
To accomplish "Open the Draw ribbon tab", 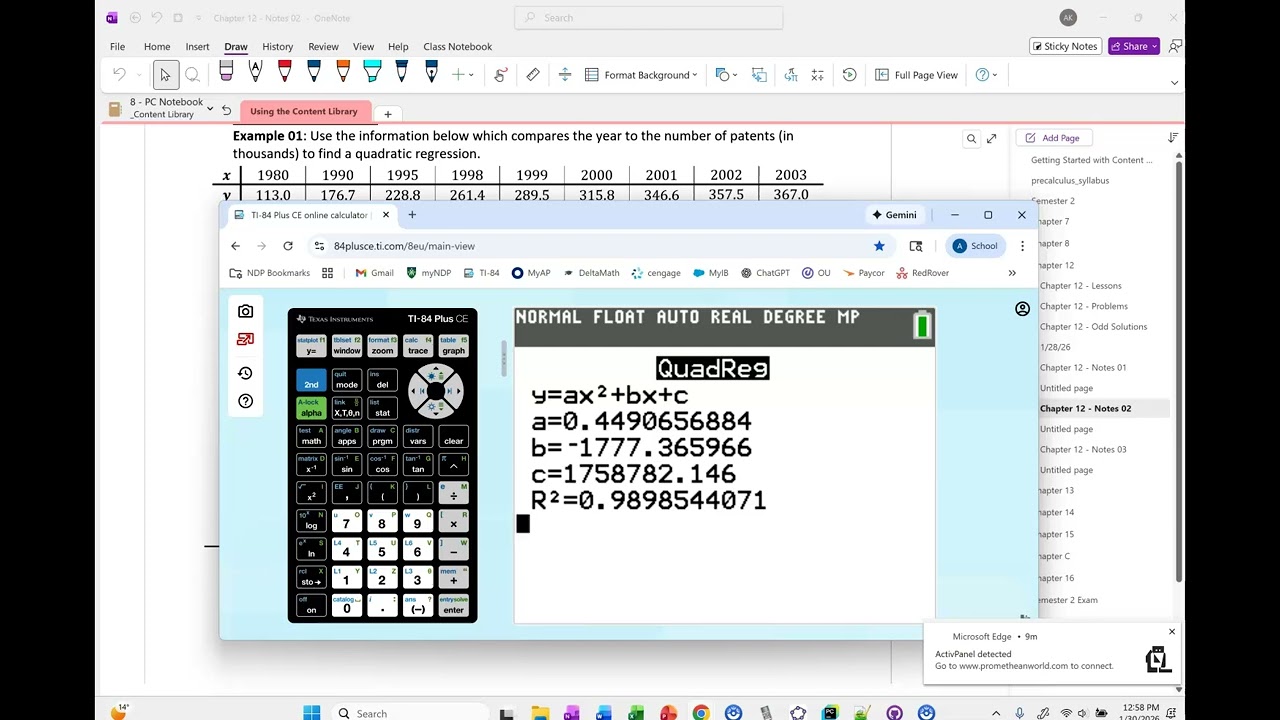I will coord(236,47).
